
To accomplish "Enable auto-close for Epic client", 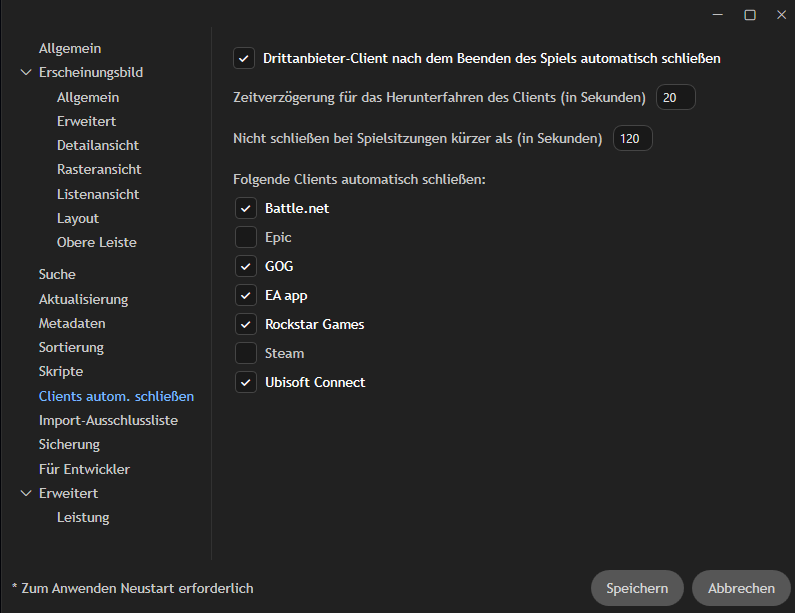I will 245,238.
